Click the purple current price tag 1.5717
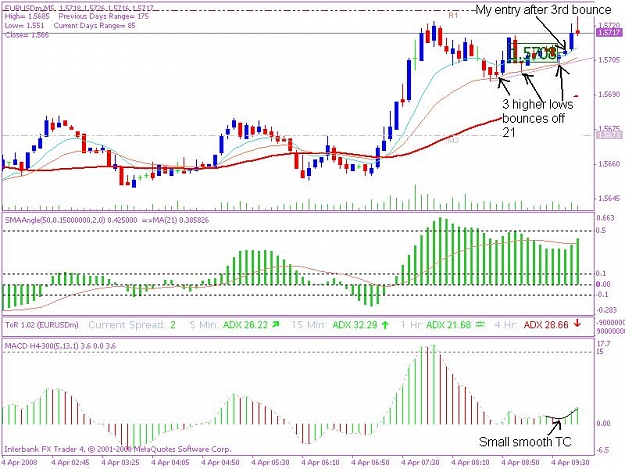Screen dimensions: 625x469 coord(609,32)
